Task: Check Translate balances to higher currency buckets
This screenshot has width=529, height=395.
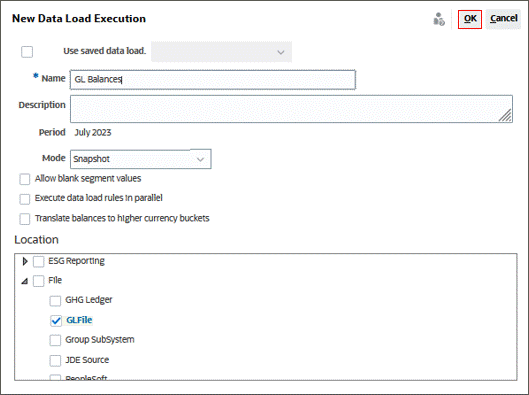Action: coord(25,219)
